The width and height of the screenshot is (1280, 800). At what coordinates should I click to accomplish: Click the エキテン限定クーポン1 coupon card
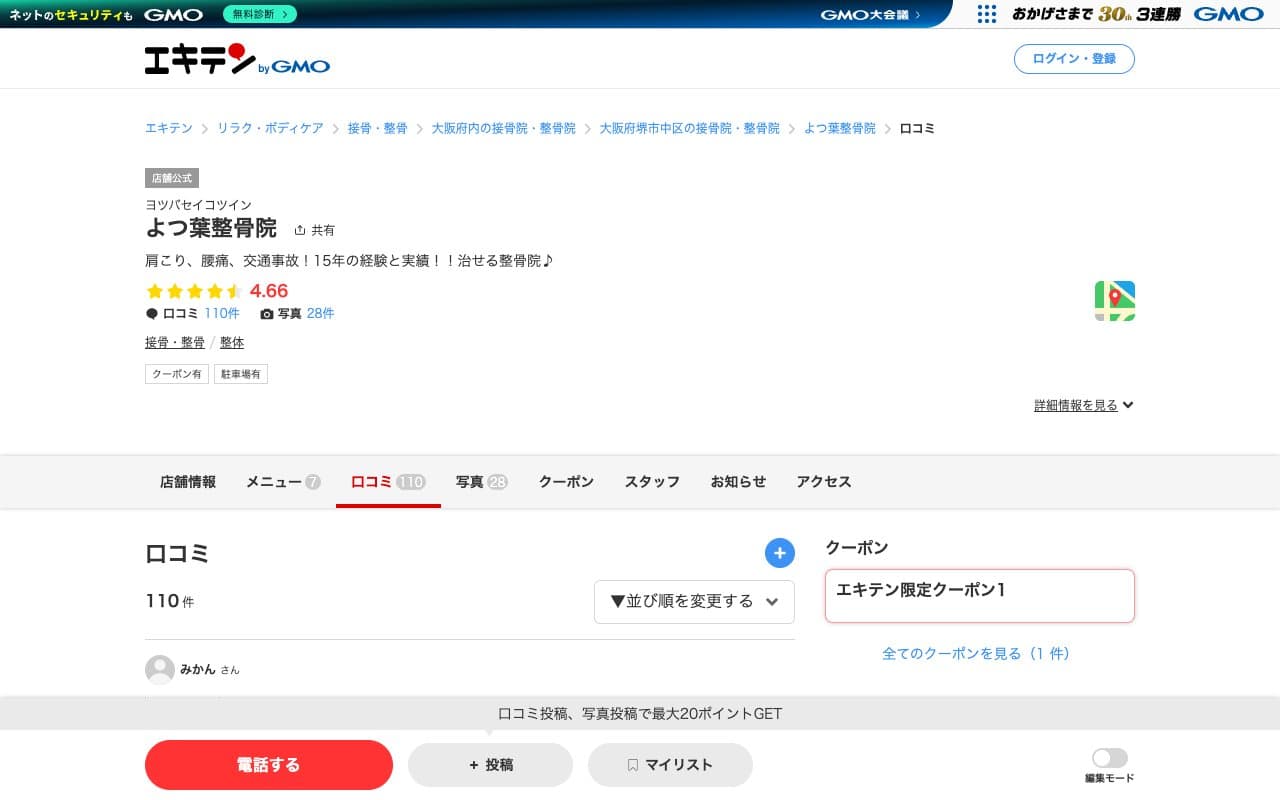pos(978,595)
